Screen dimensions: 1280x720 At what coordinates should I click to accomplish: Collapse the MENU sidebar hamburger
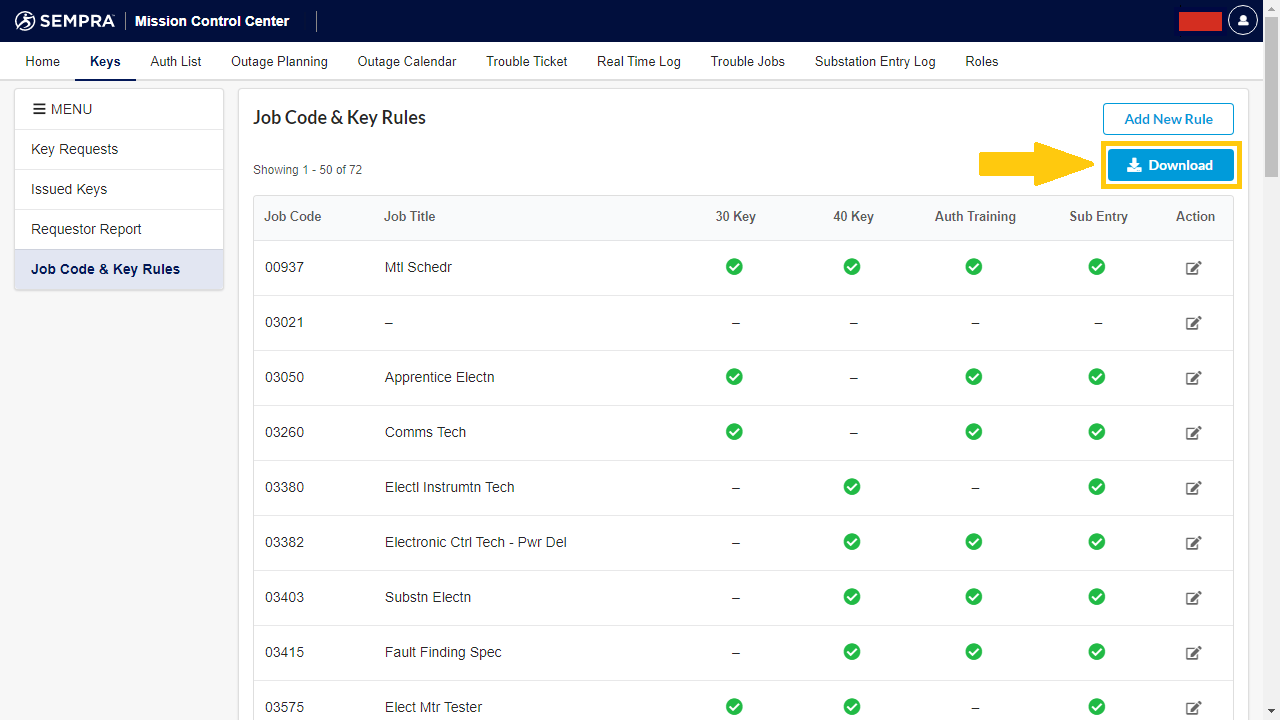(x=40, y=109)
